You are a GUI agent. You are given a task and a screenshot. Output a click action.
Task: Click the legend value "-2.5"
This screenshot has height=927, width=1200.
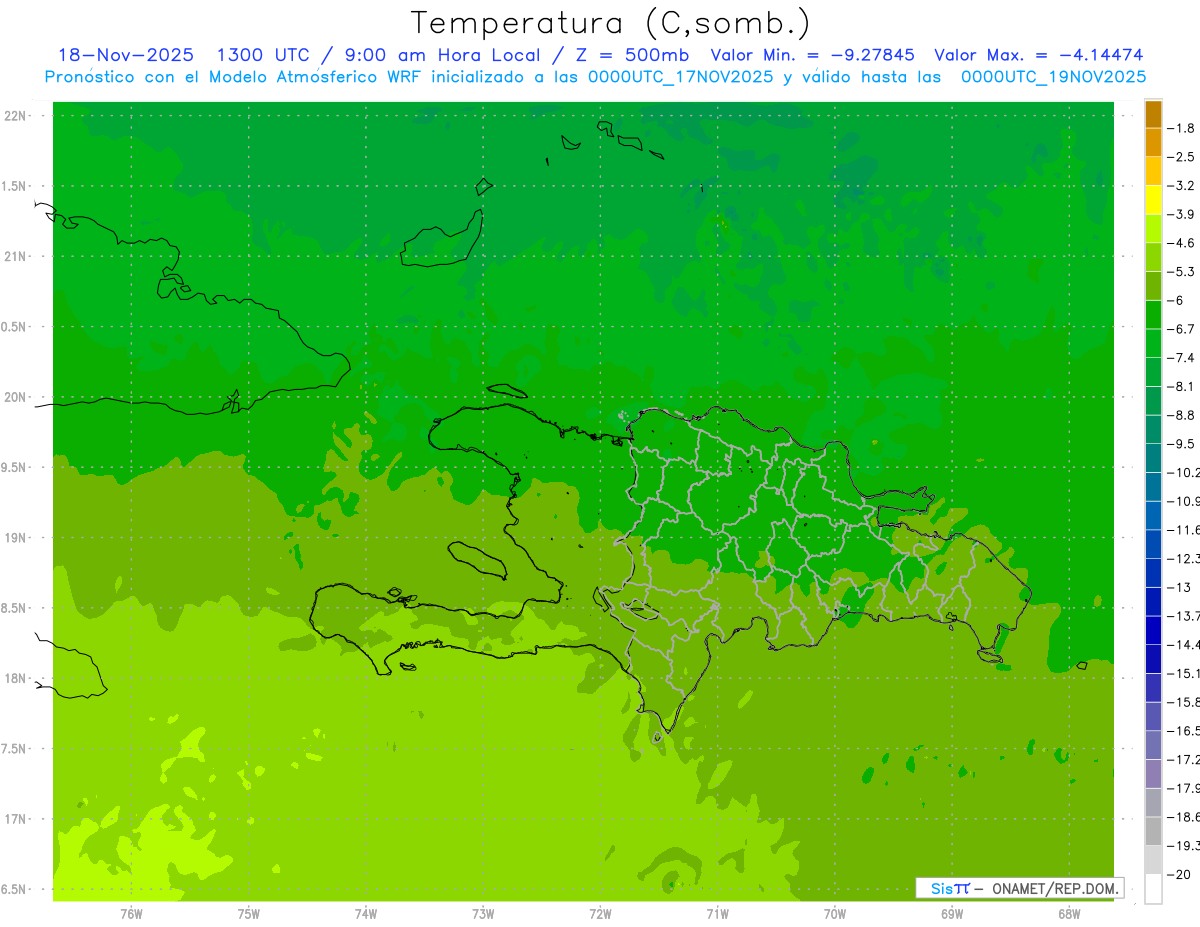[1183, 157]
